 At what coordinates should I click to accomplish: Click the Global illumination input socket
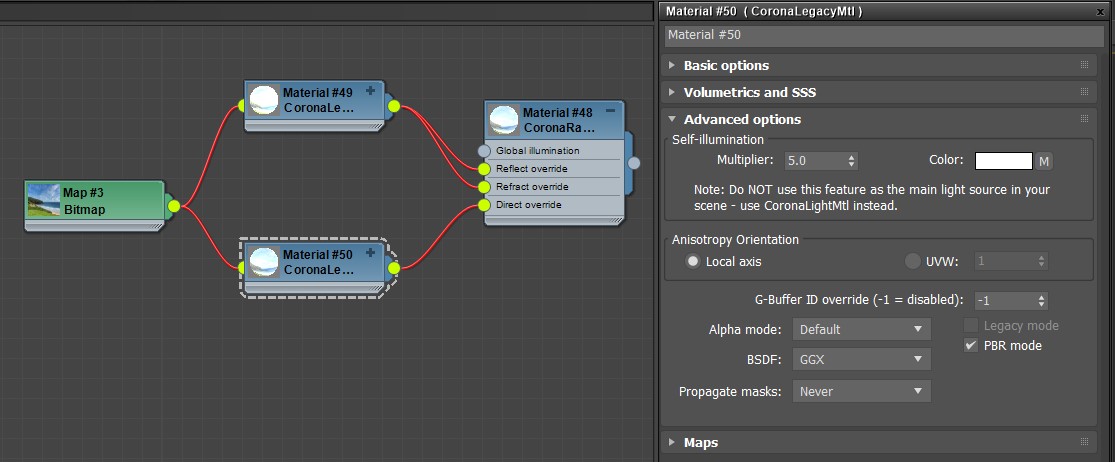pos(485,151)
